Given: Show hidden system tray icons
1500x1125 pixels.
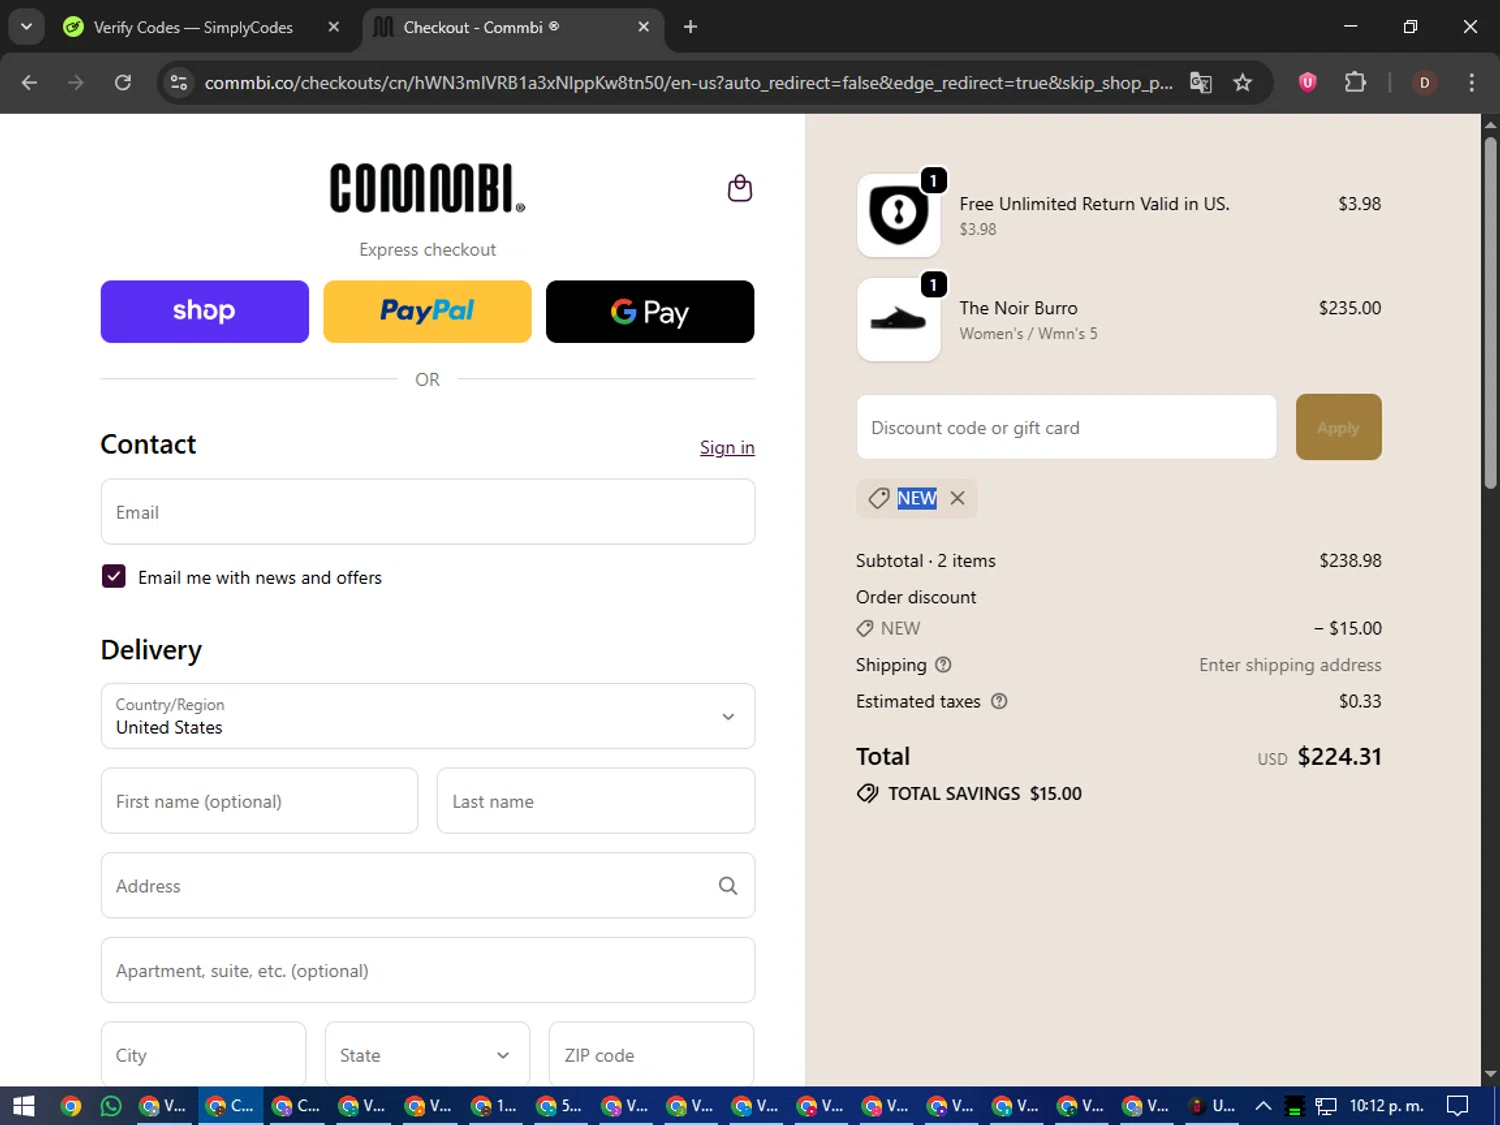Looking at the screenshot, I should (x=1263, y=1106).
